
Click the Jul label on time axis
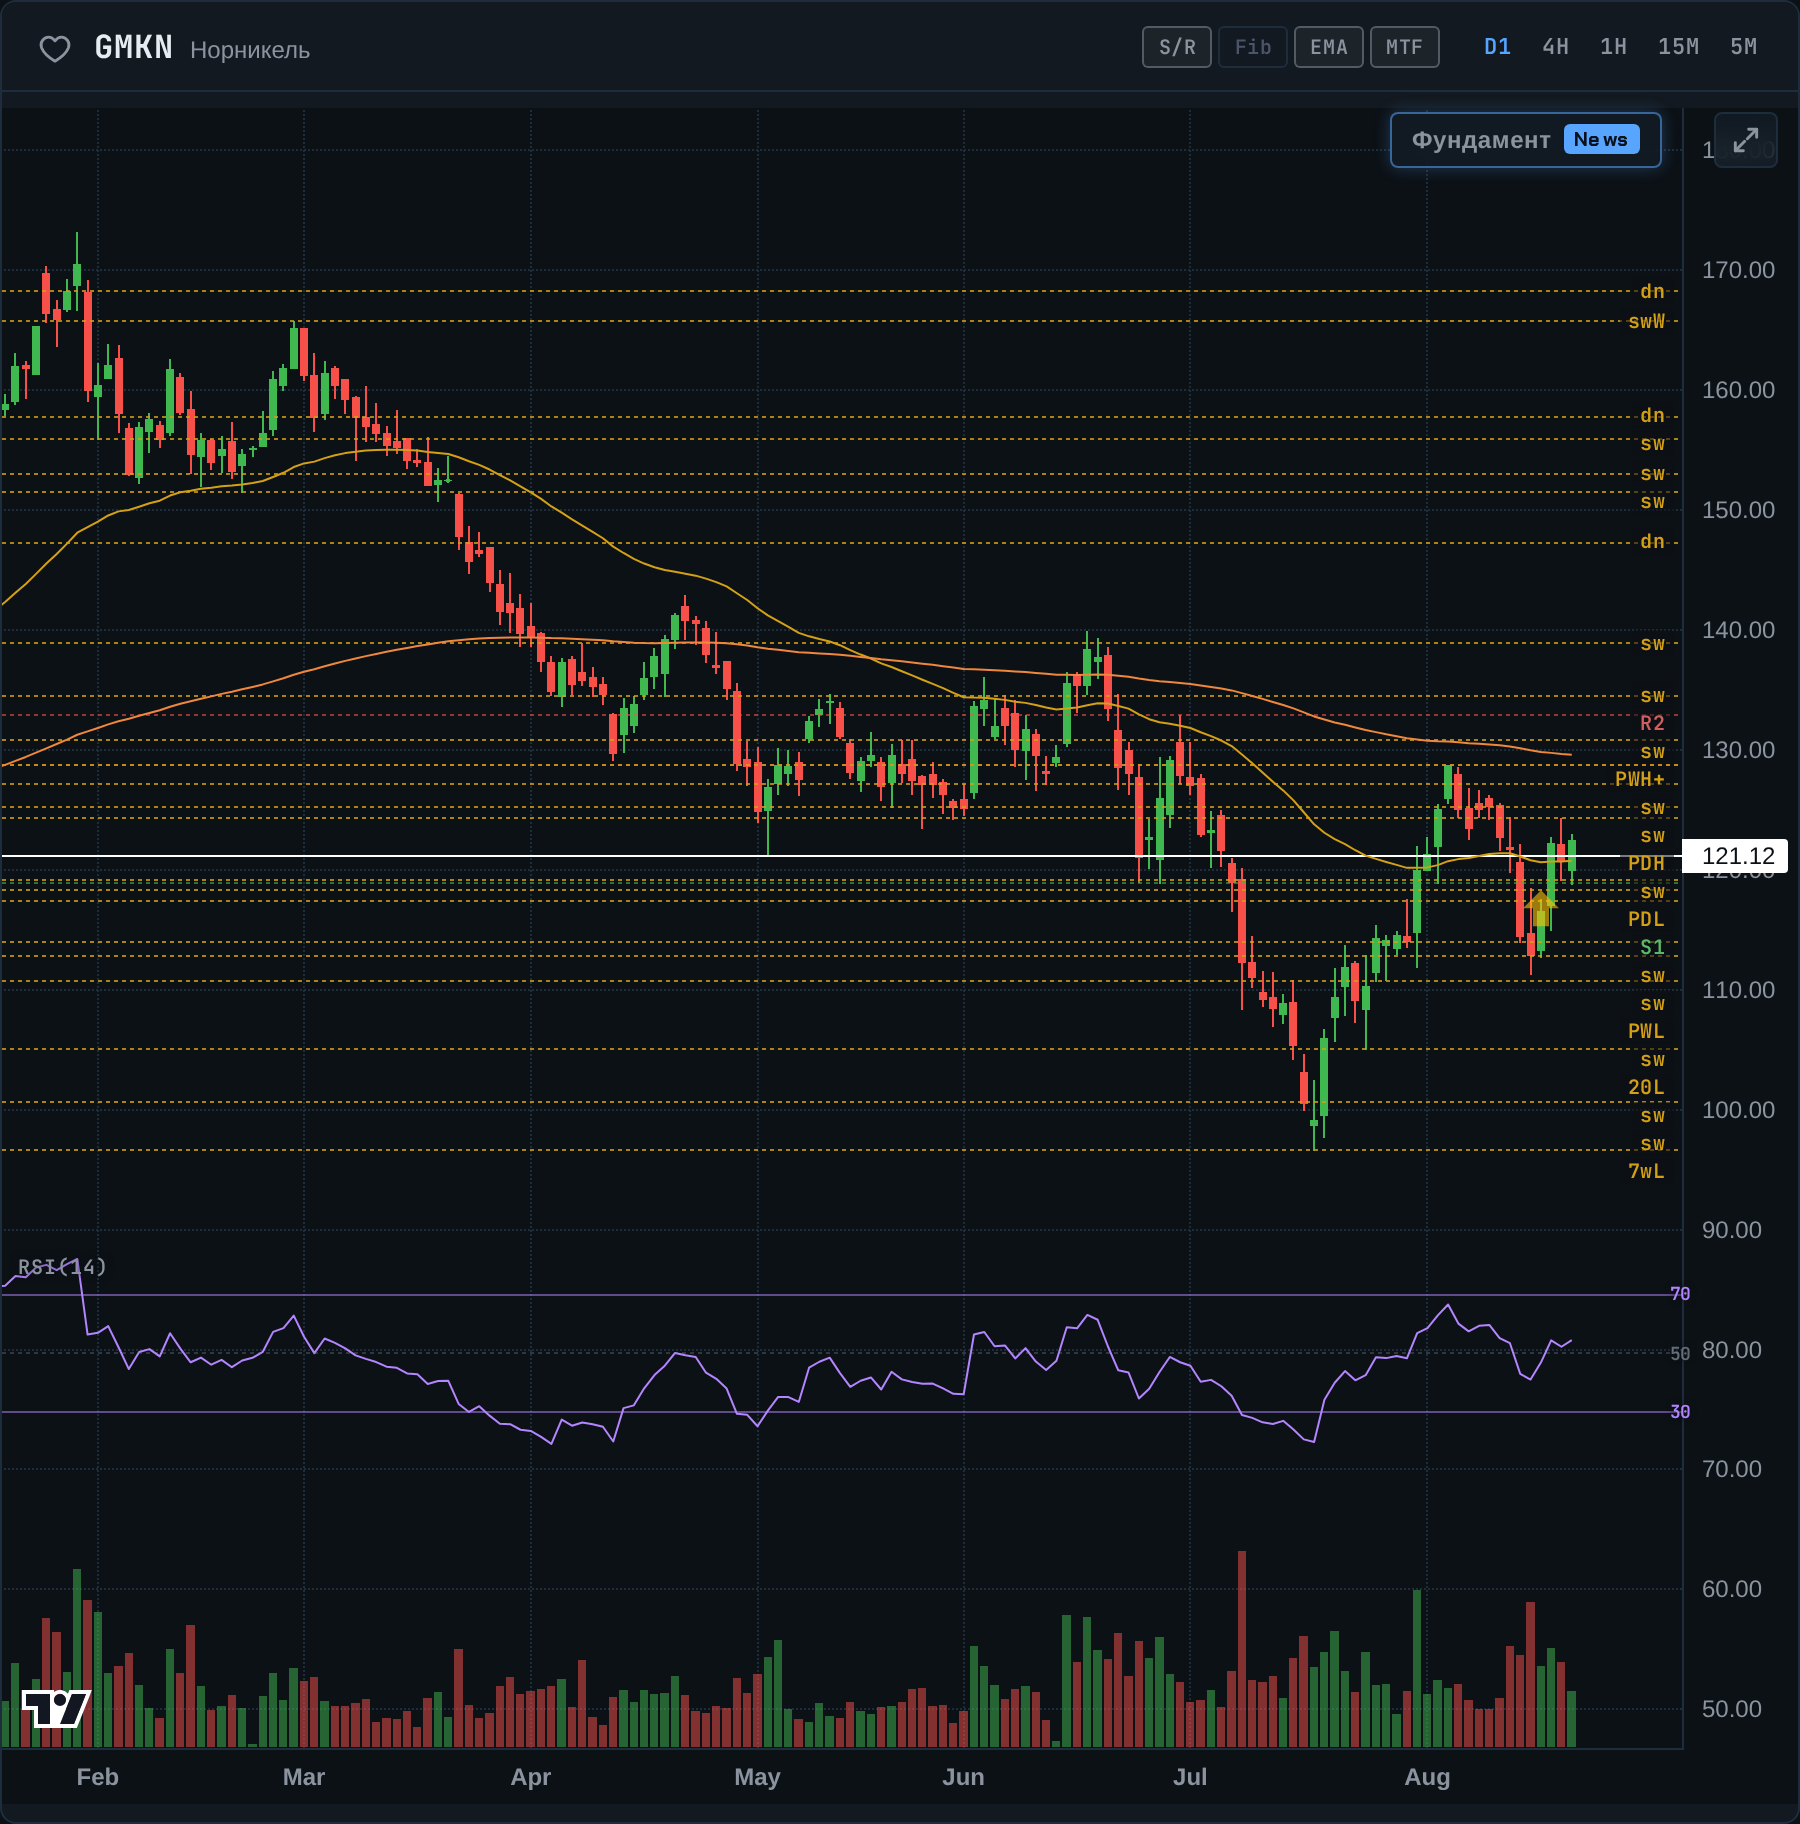pyautogui.click(x=1190, y=1777)
